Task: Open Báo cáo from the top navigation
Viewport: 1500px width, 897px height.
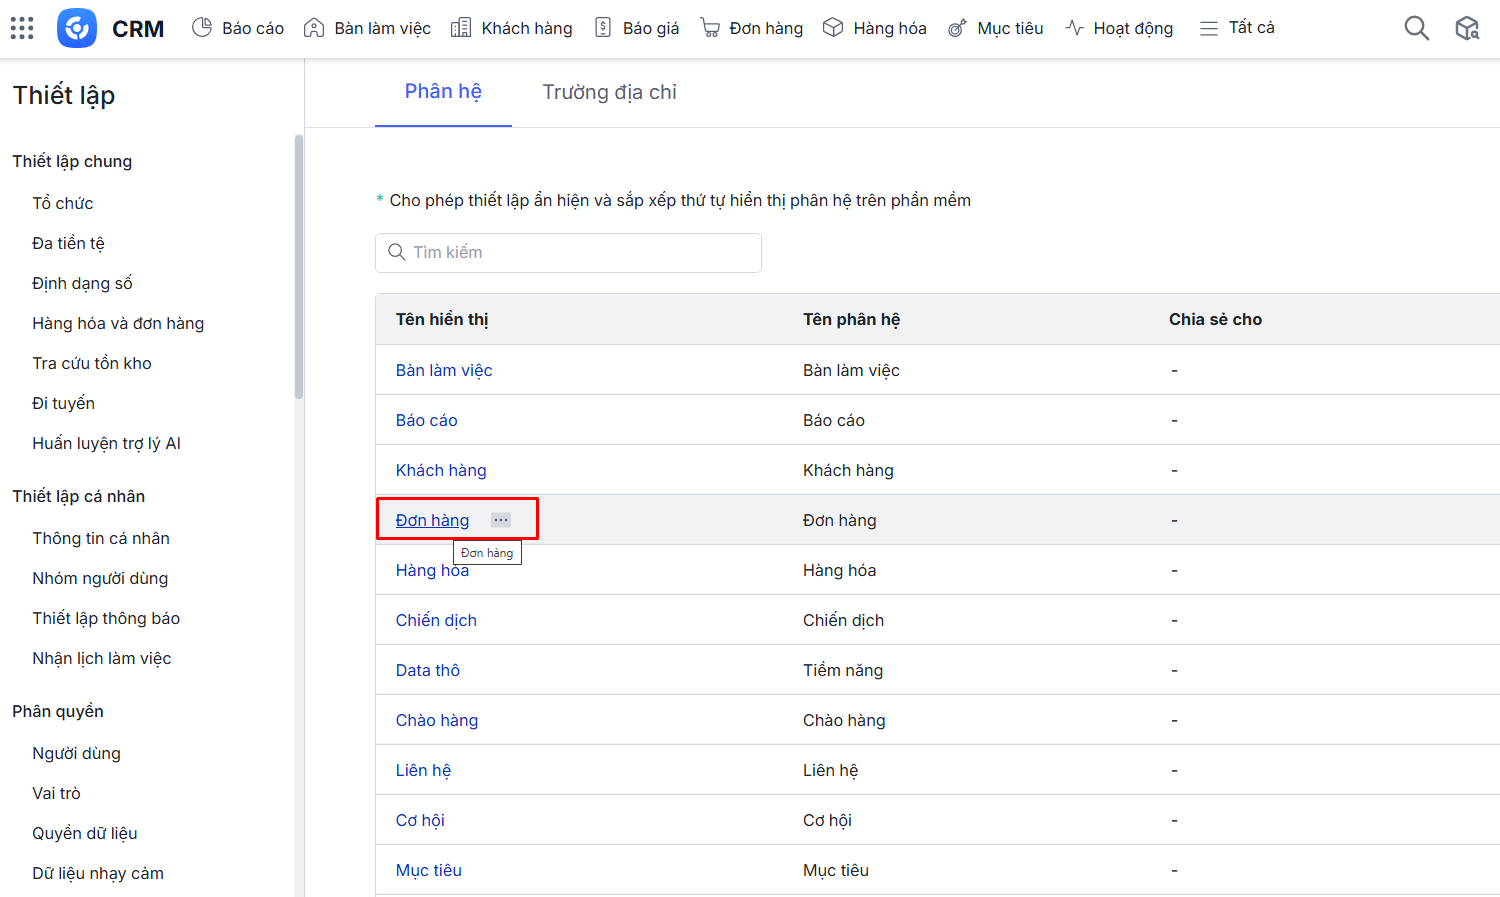Action: click(x=238, y=28)
